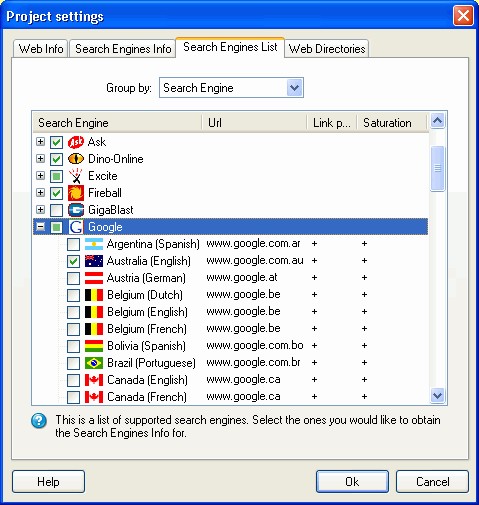Uncheck the Australia (English) checkbox

click(x=73, y=261)
